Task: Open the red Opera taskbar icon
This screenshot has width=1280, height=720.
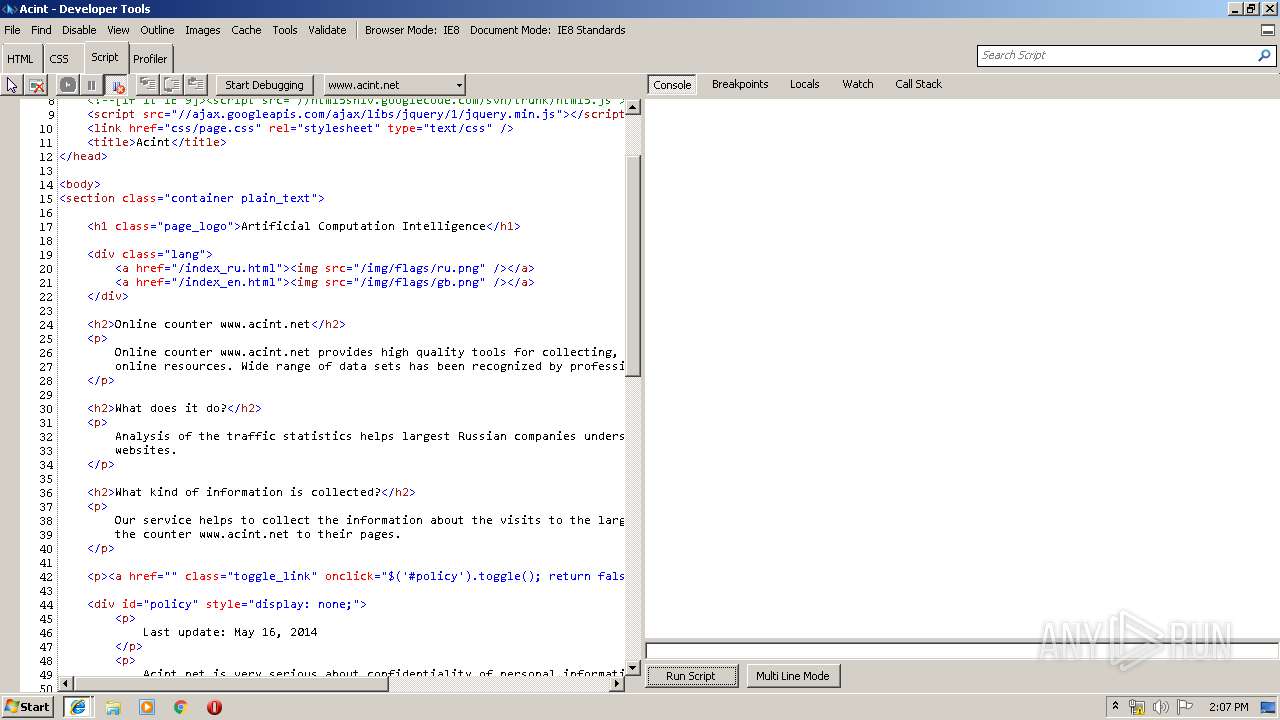Action: [x=214, y=707]
